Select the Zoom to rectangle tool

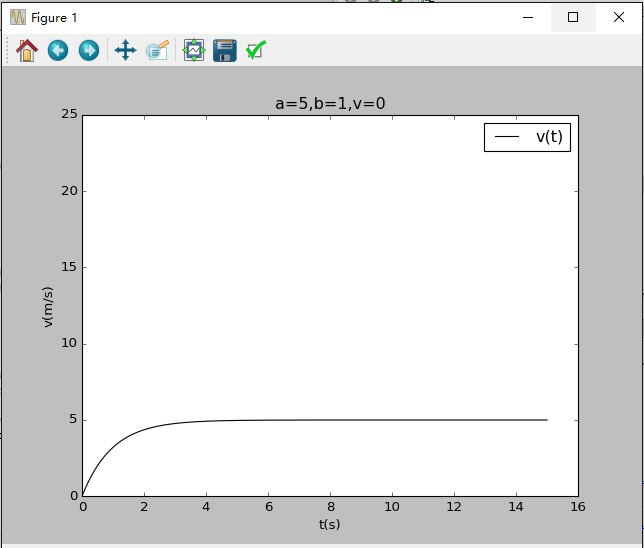point(157,51)
